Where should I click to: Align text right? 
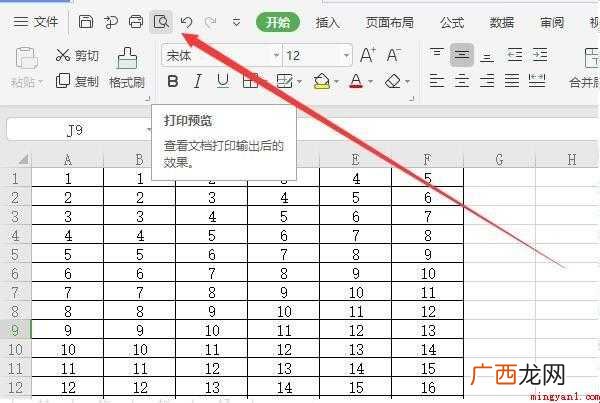coord(487,81)
